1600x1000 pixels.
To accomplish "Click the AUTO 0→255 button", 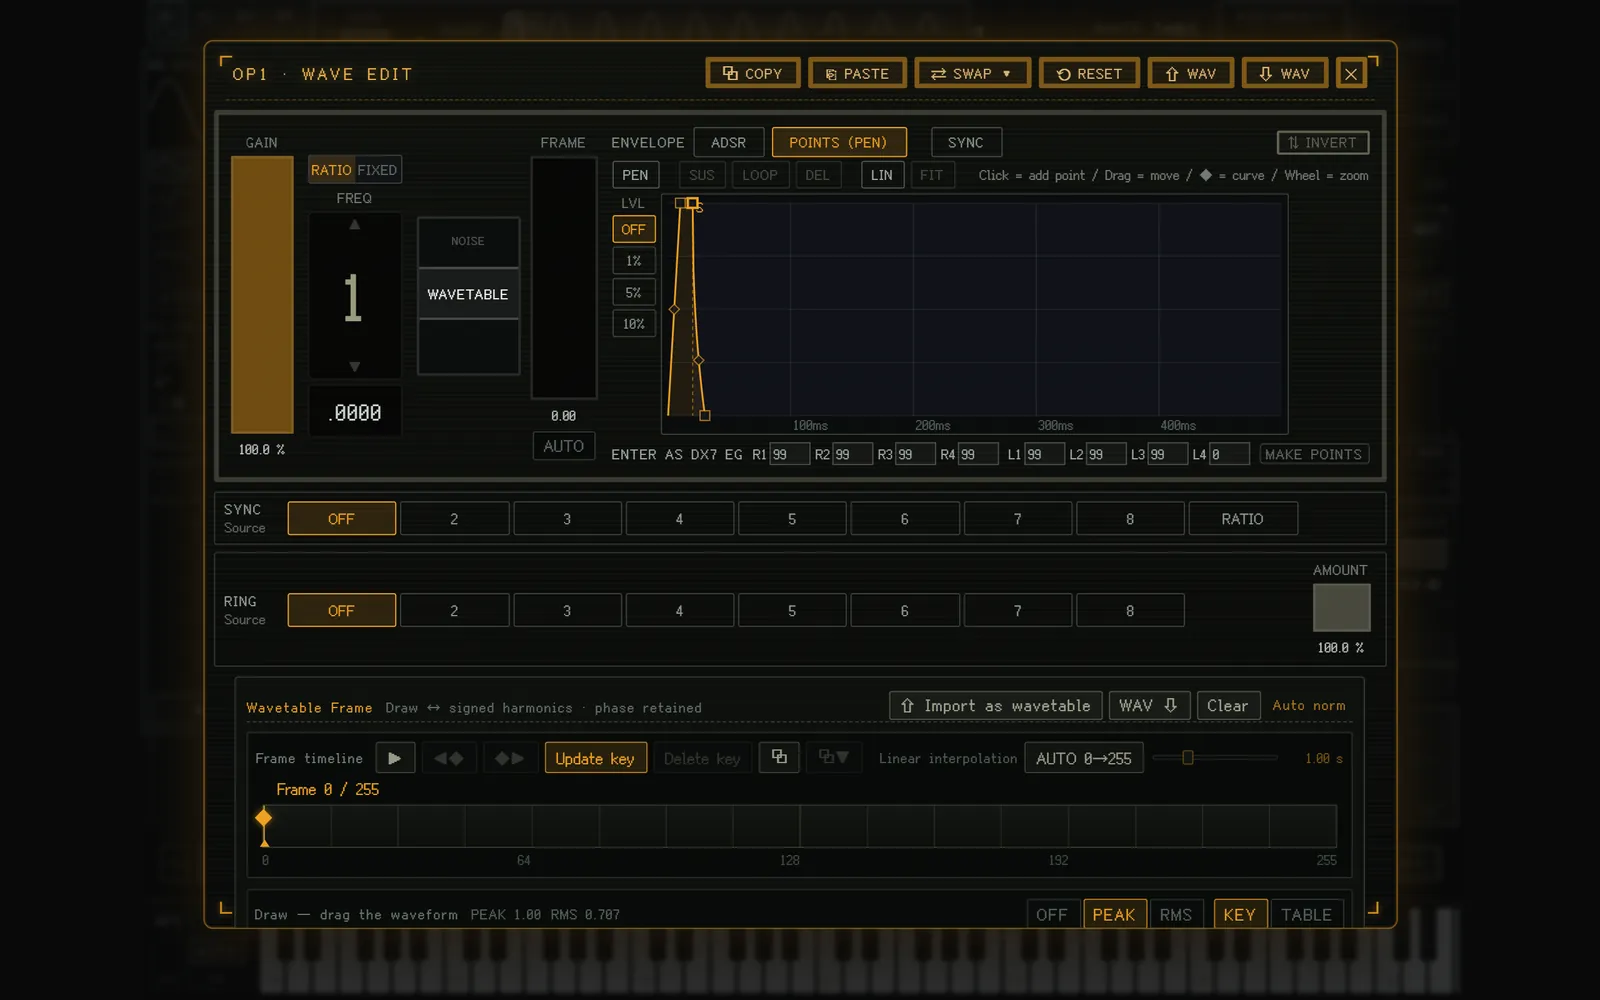I will pyautogui.click(x=1084, y=758).
